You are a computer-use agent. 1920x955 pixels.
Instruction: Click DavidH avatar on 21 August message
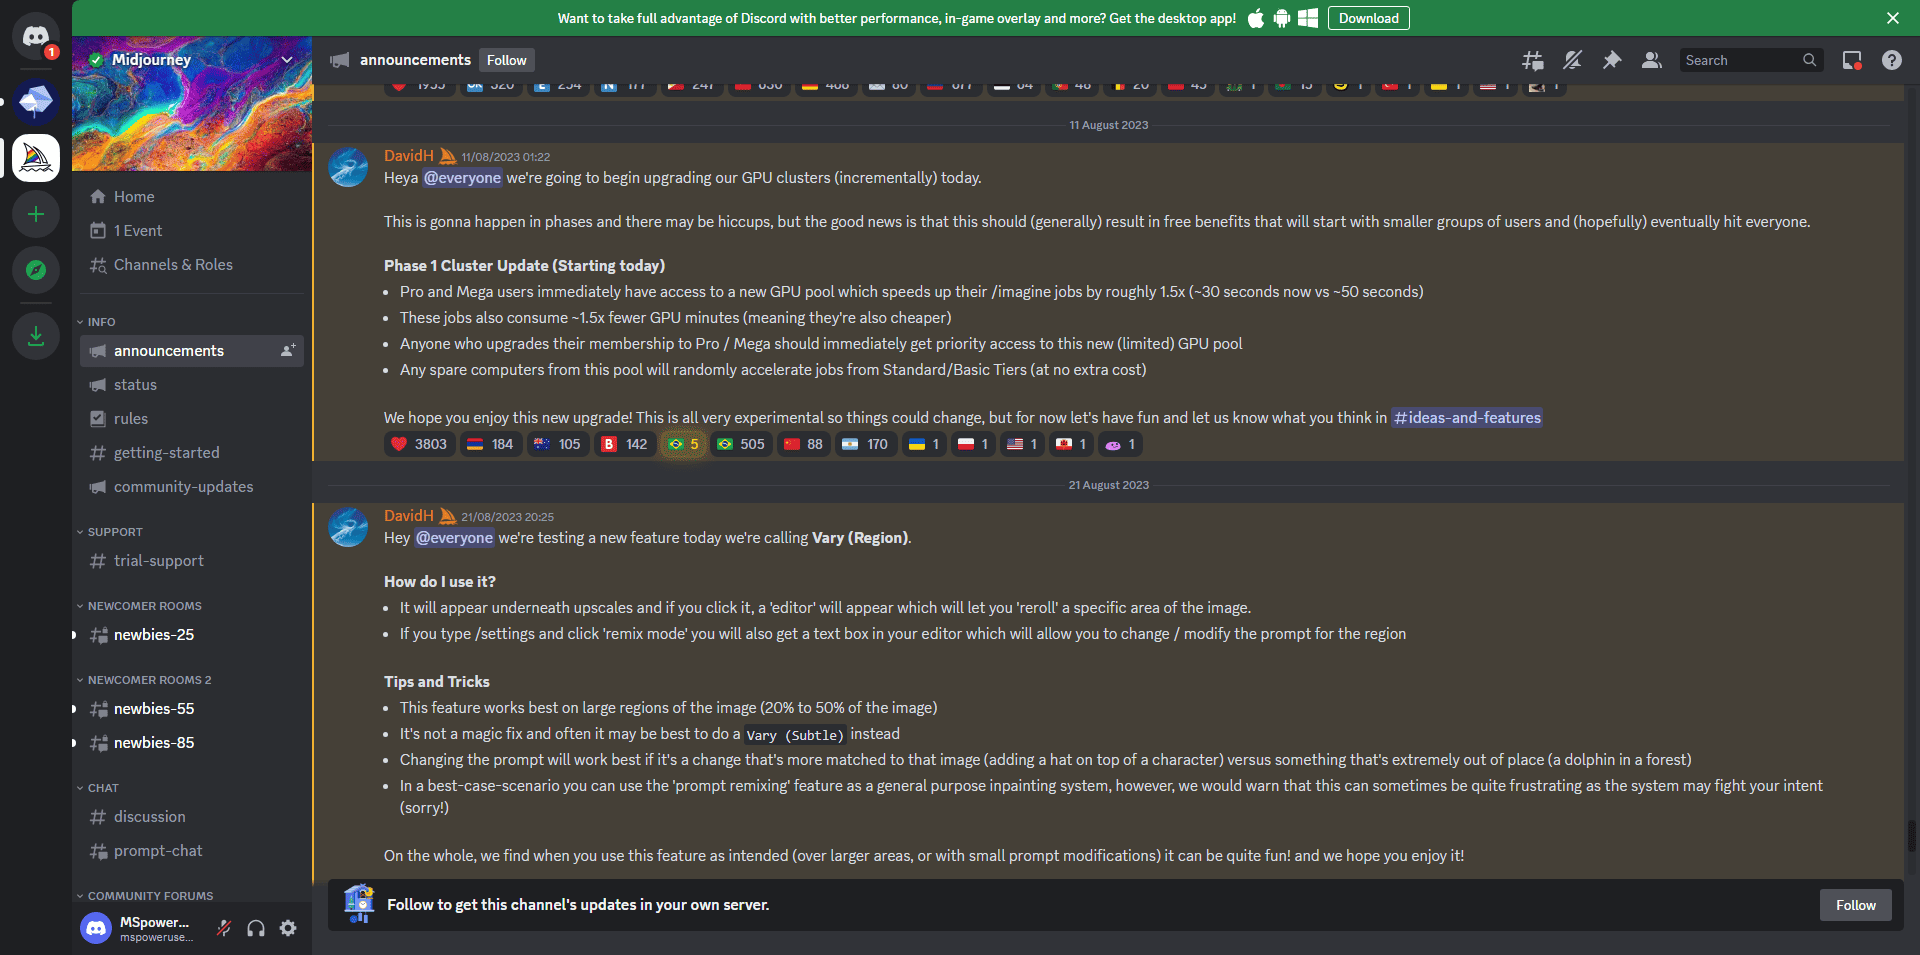pos(348,527)
